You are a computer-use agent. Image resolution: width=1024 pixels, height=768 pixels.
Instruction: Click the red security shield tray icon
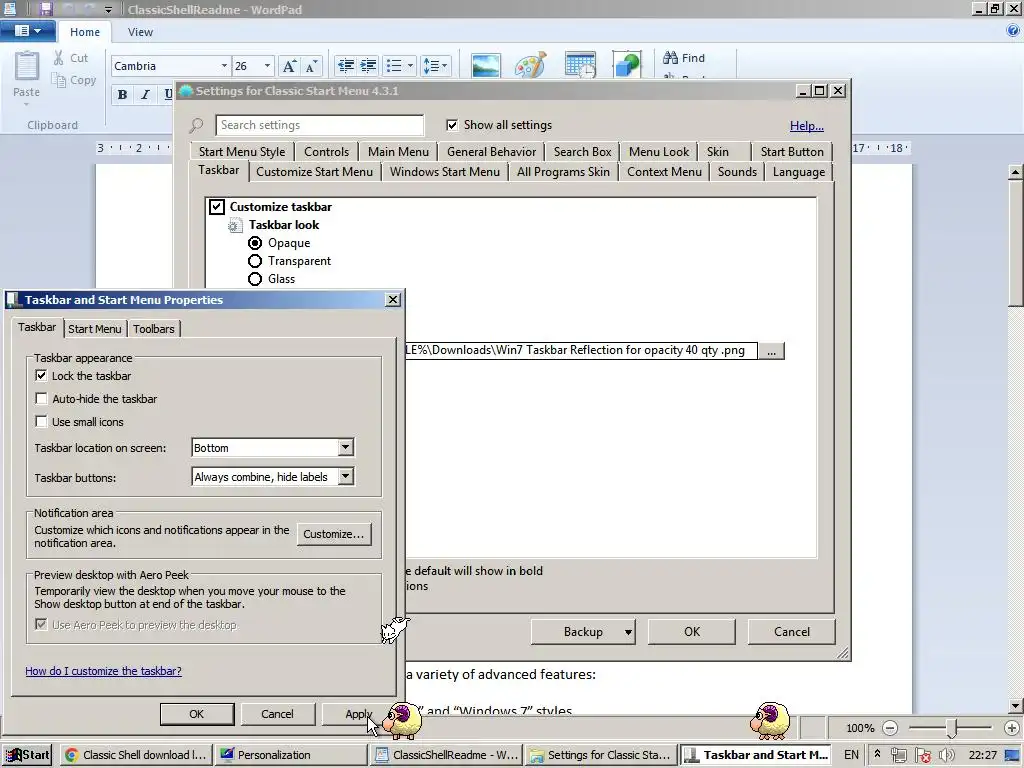pyautogui.click(x=923, y=755)
